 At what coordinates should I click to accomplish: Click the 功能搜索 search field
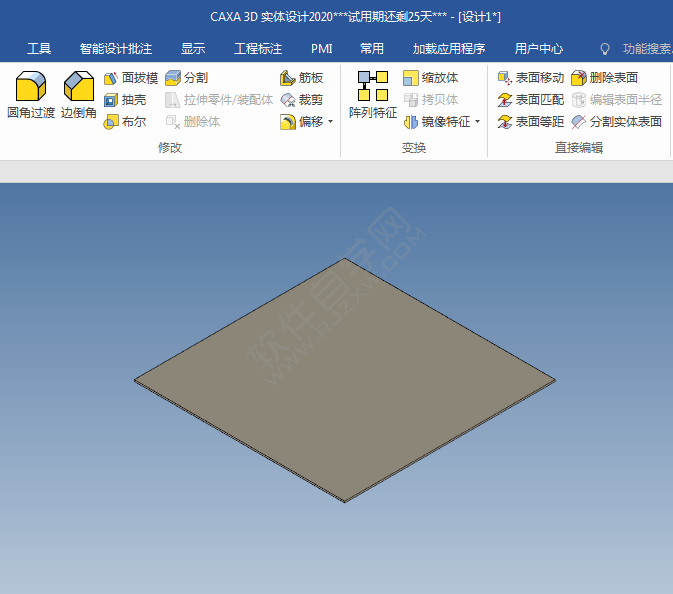[x=648, y=48]
